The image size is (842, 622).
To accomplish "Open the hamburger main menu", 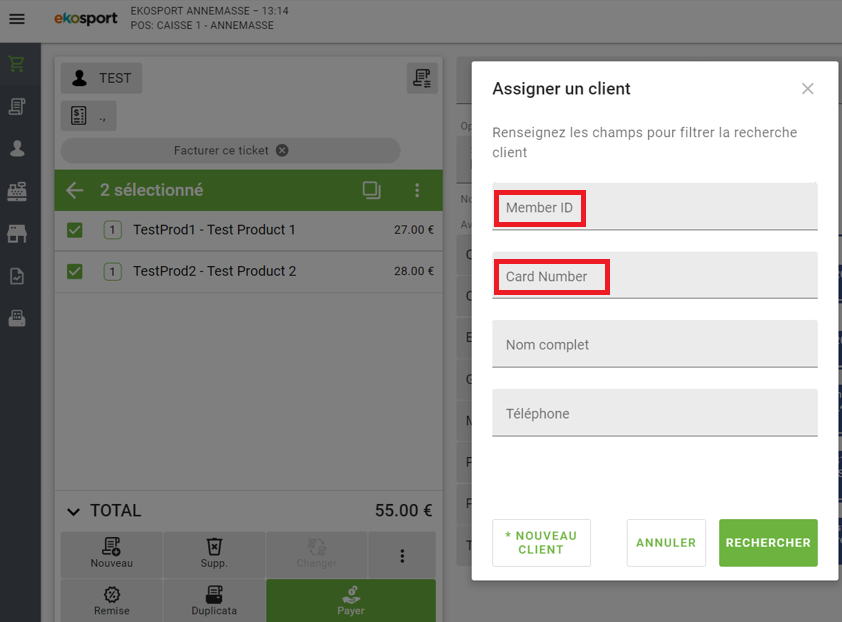I will coord(17,19).
